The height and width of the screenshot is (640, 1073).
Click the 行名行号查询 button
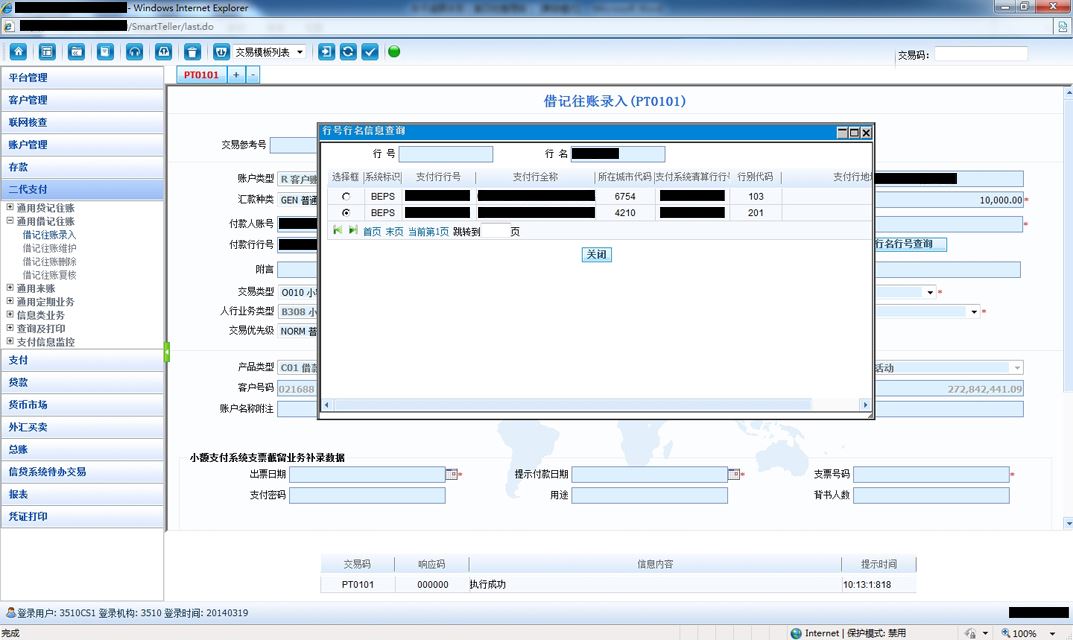coord(910,244)
